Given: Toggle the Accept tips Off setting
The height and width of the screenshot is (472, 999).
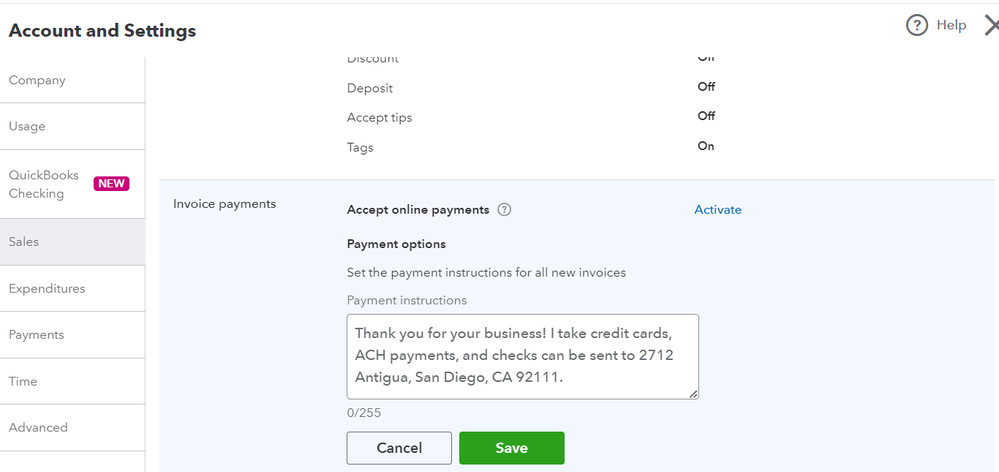Looking at the screenshot, I should click(x=706, y=116).
